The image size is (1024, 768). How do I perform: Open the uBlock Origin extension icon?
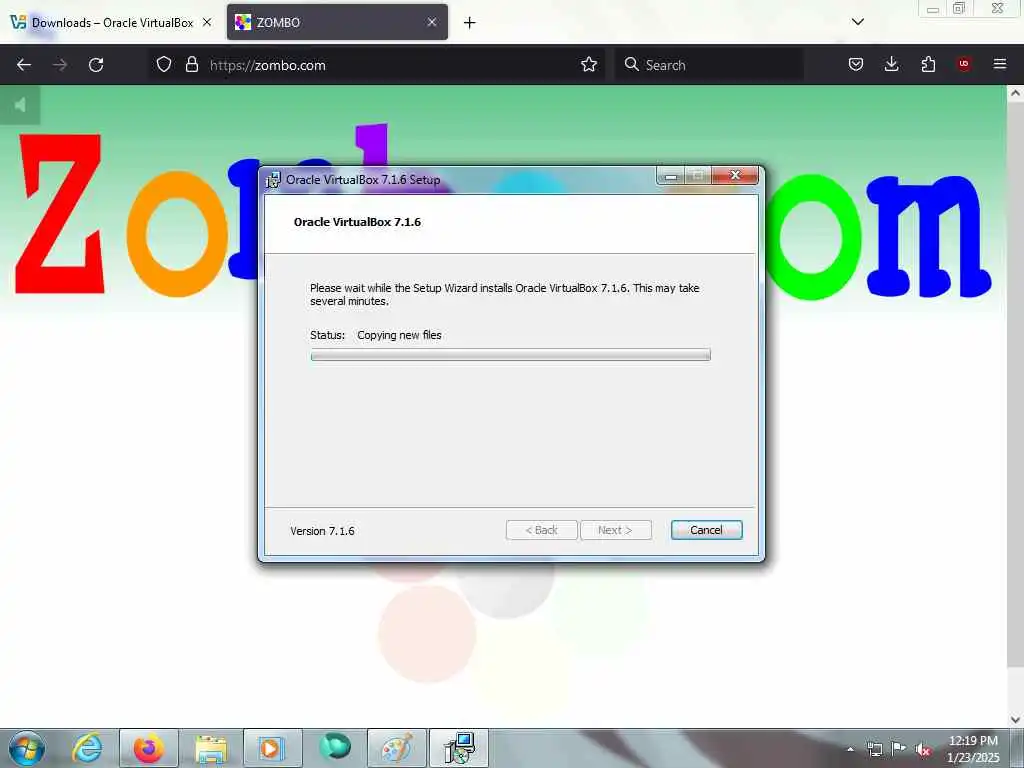(x=964, y=64)
